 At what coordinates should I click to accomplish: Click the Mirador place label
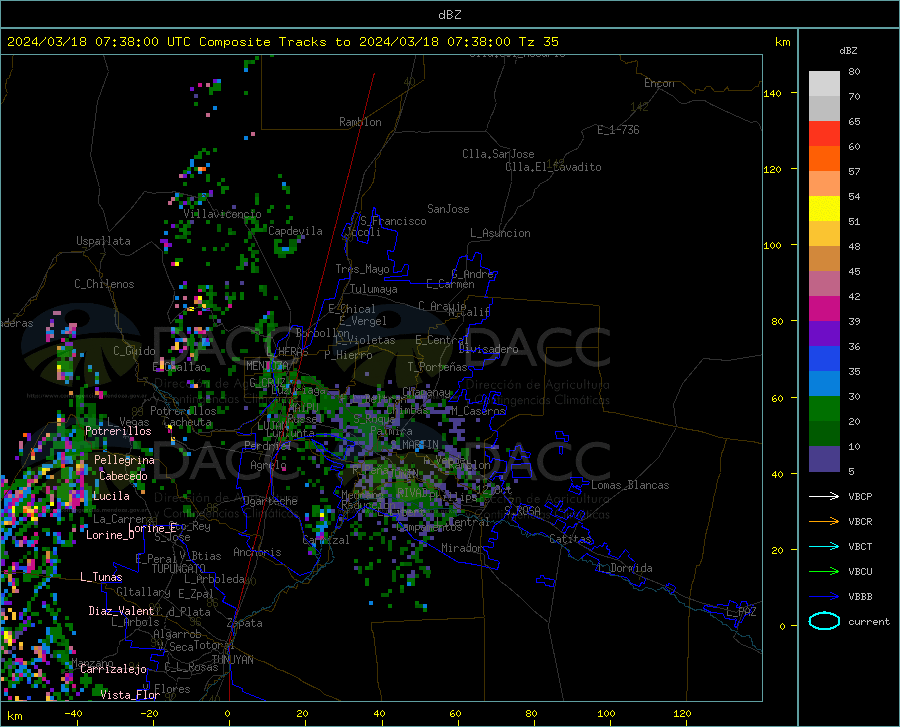462,548
